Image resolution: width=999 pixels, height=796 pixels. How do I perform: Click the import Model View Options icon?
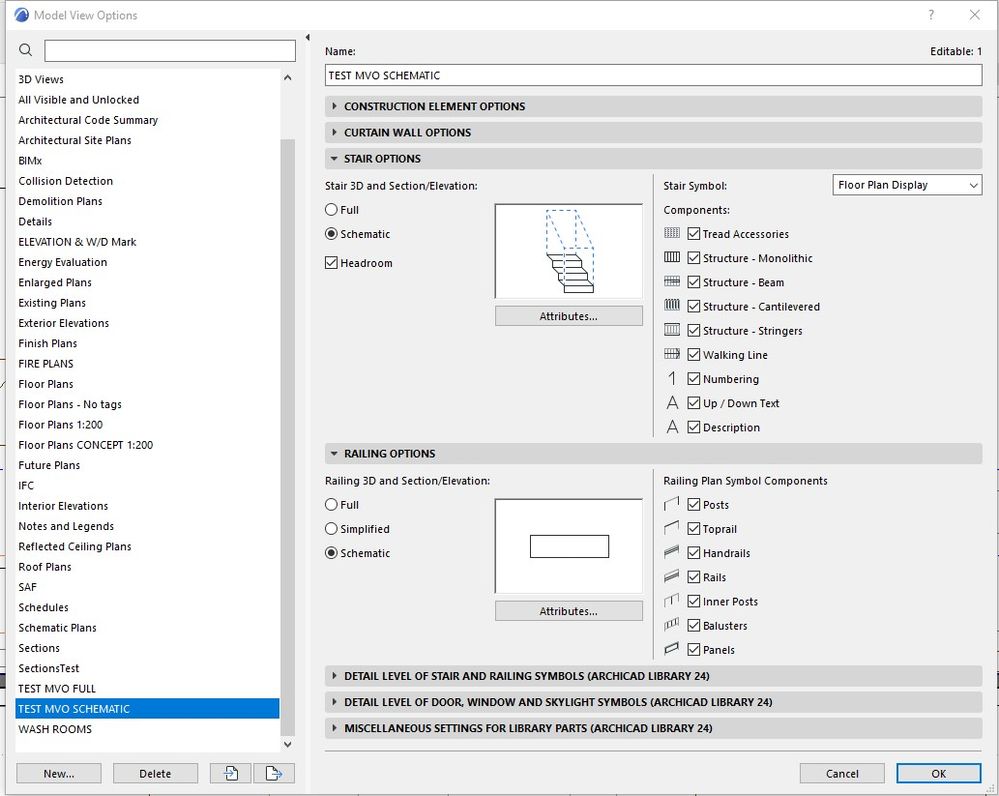point(231,773)
